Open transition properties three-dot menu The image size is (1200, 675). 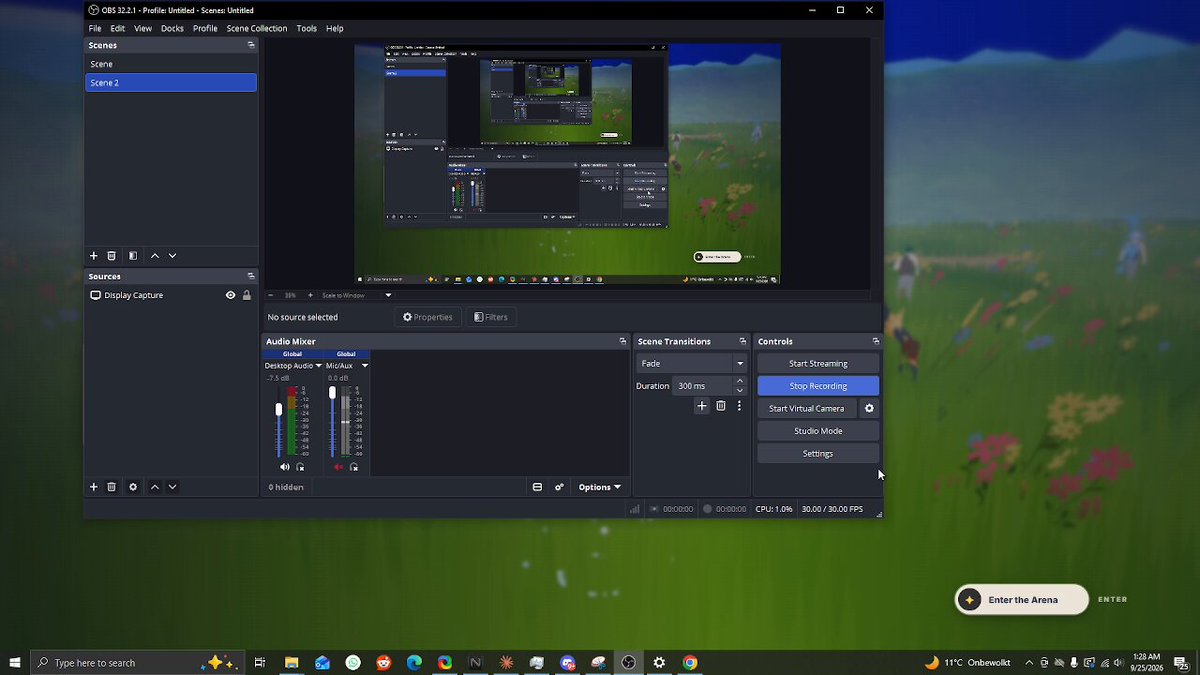coord(739,406)
